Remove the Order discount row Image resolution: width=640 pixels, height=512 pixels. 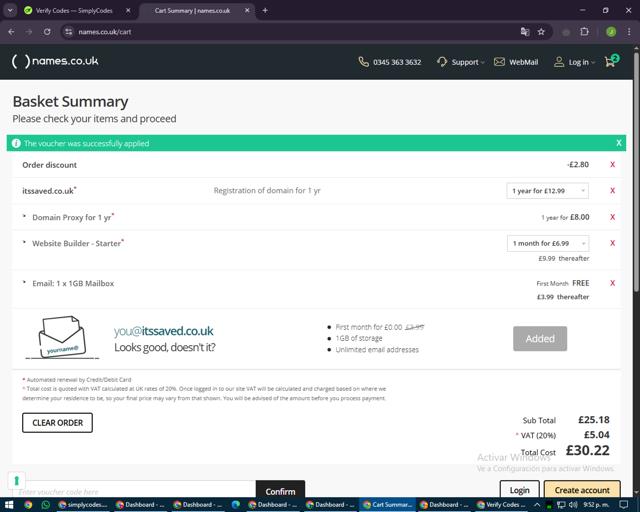(x=612, y=165)
